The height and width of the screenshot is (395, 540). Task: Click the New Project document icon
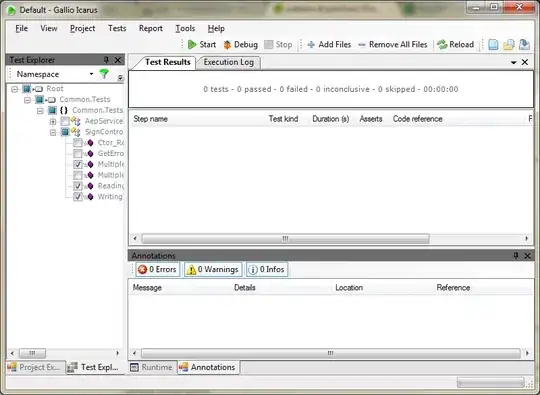click(x=493, y=44)
